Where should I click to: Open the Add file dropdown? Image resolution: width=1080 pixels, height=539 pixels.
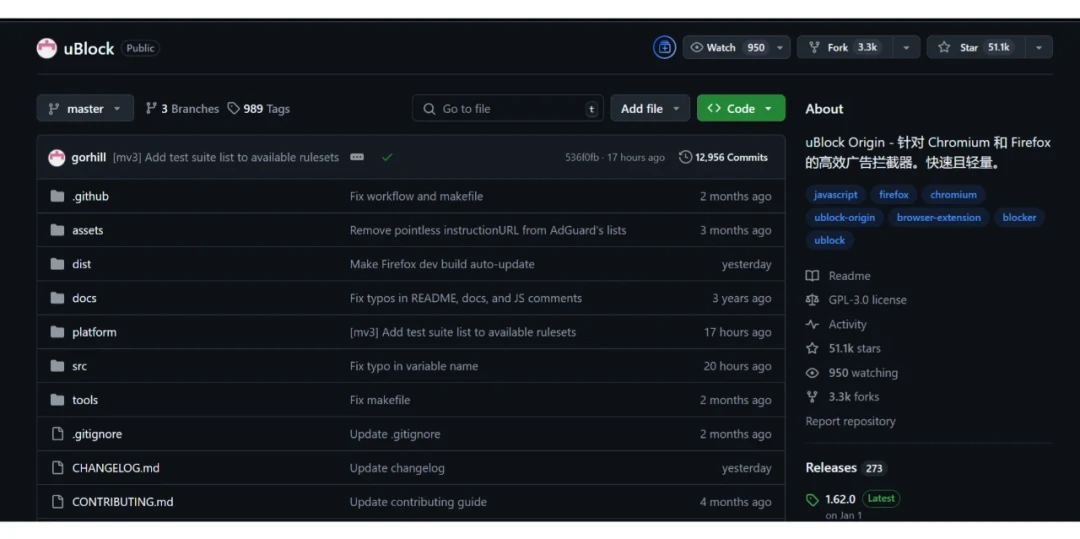(x=650, y=109)
